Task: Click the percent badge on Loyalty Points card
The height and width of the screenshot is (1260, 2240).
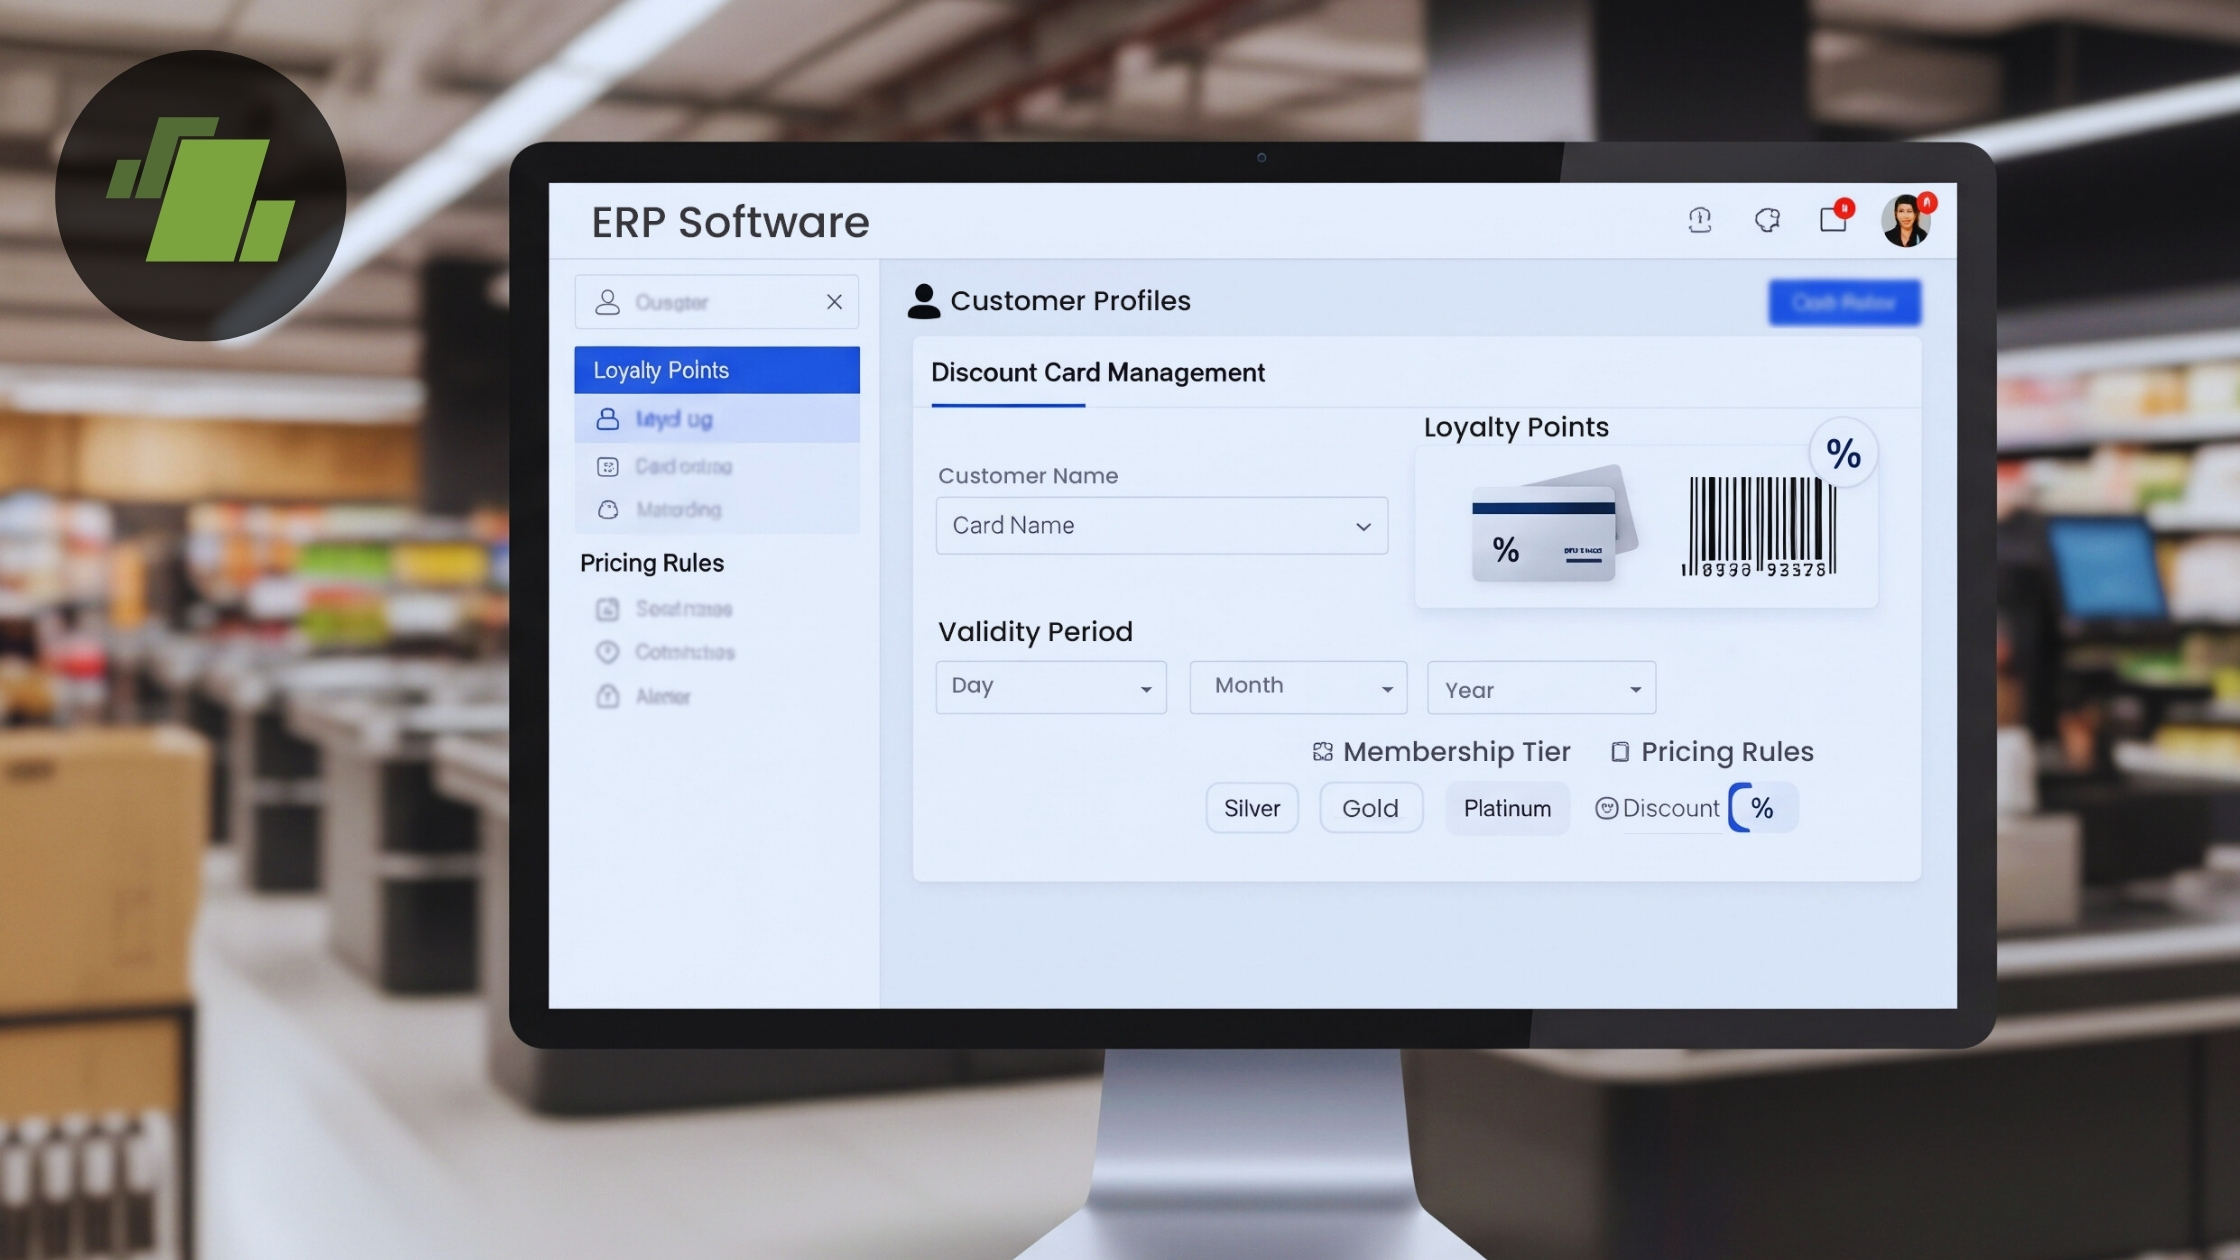Action: click(x=1842, y=455)
